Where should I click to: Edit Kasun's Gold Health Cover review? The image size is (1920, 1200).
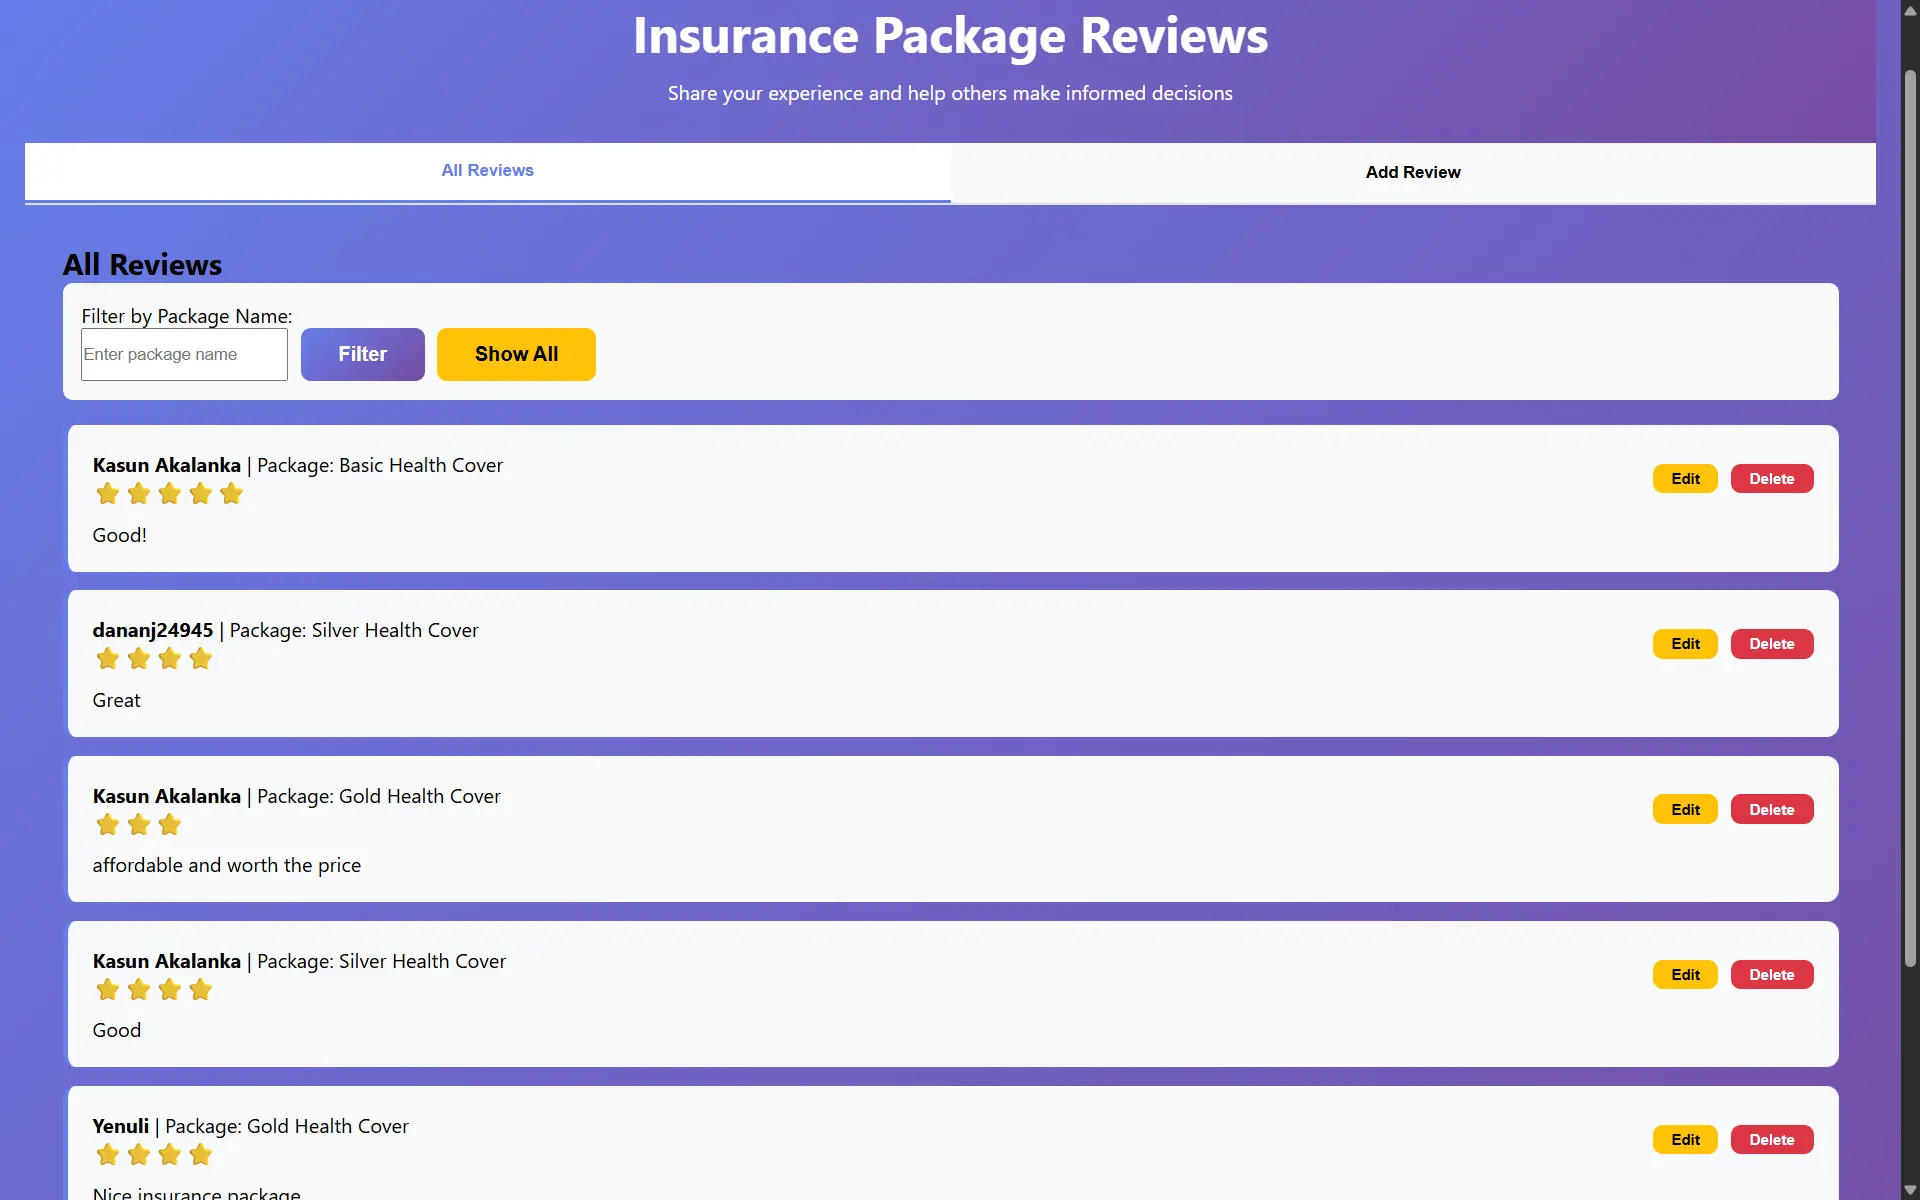(x=1684, y=810)
